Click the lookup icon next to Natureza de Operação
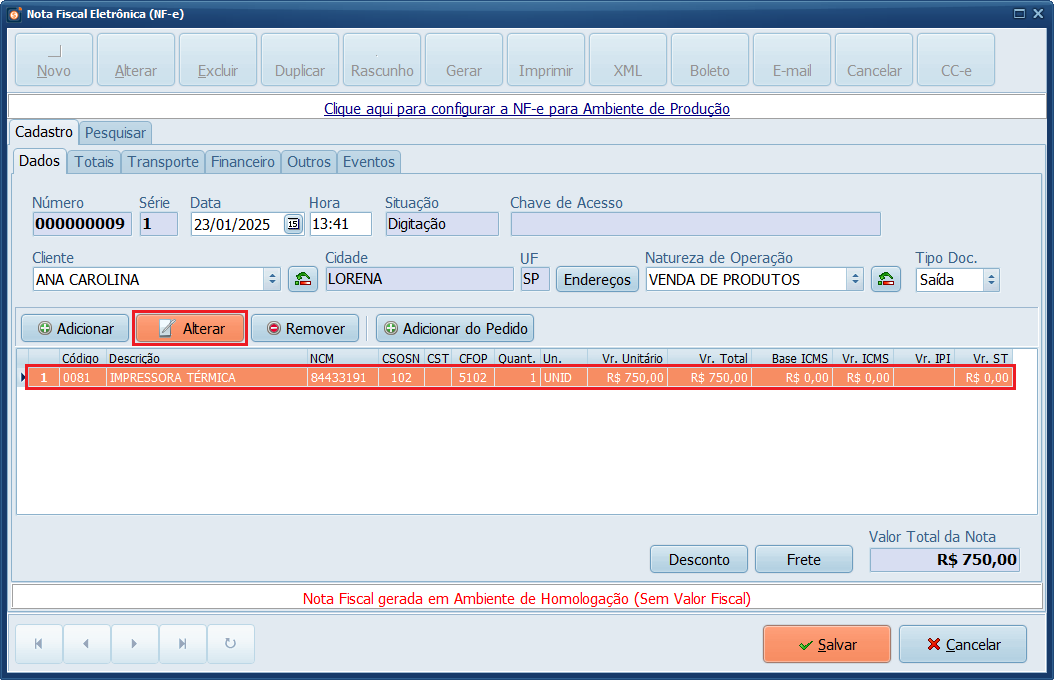Screen dimensions: 1054x680 [885, 280]
